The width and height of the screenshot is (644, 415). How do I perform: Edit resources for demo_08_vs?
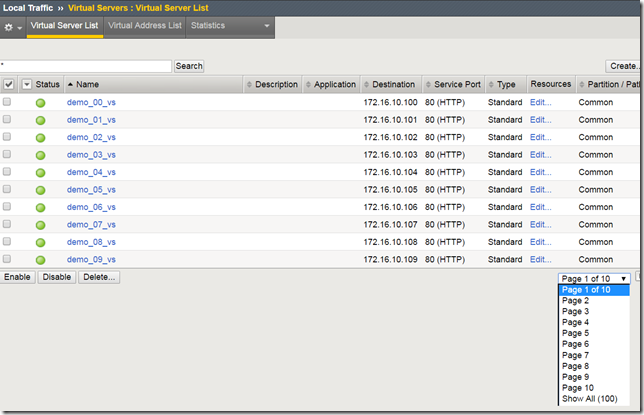(x=540, y=242)
